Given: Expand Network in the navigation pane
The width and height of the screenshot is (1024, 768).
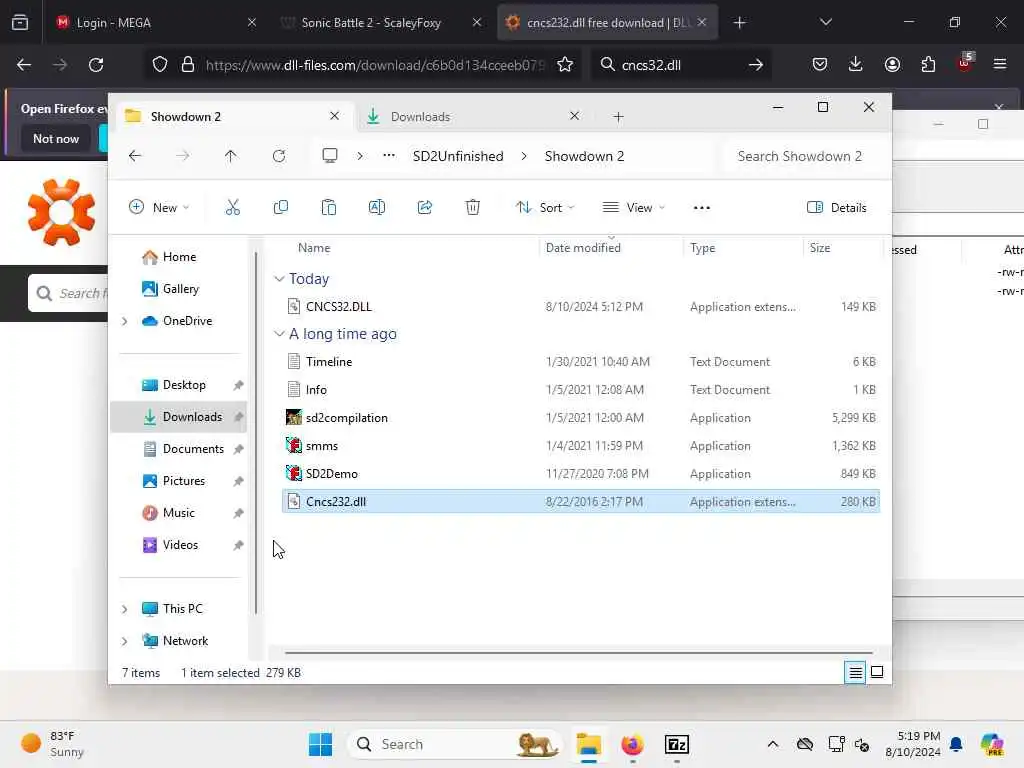Looking at the screenshot, I should point(125,641).
